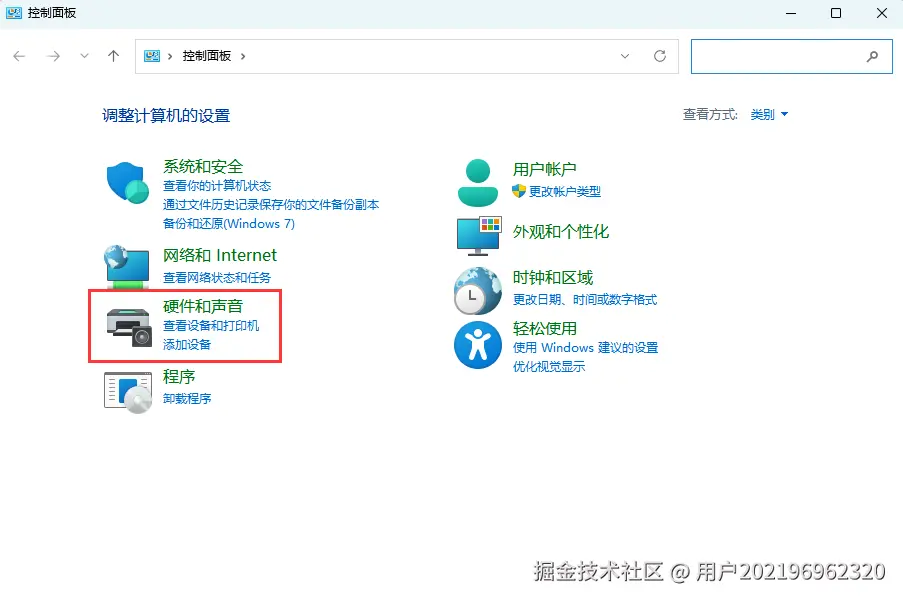
Task: Focus the control panel search box
Action: [x=791, y=56]
